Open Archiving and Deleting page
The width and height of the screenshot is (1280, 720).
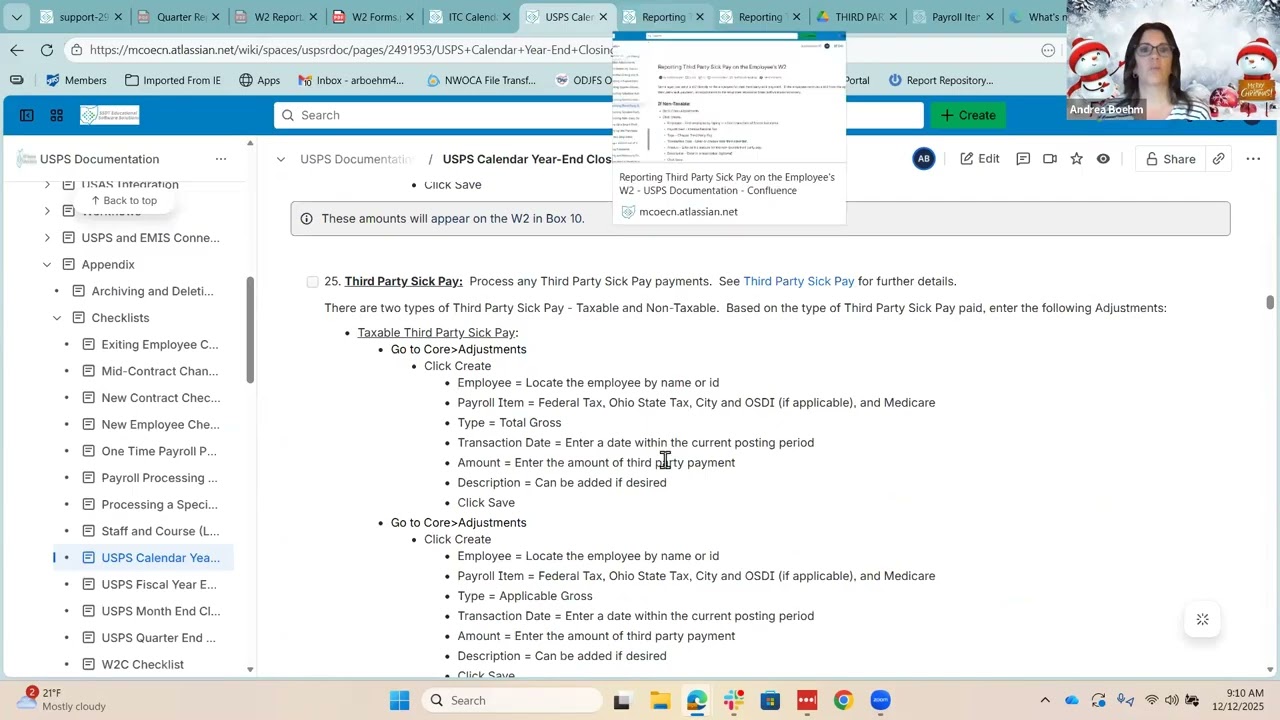click(152, 291)
